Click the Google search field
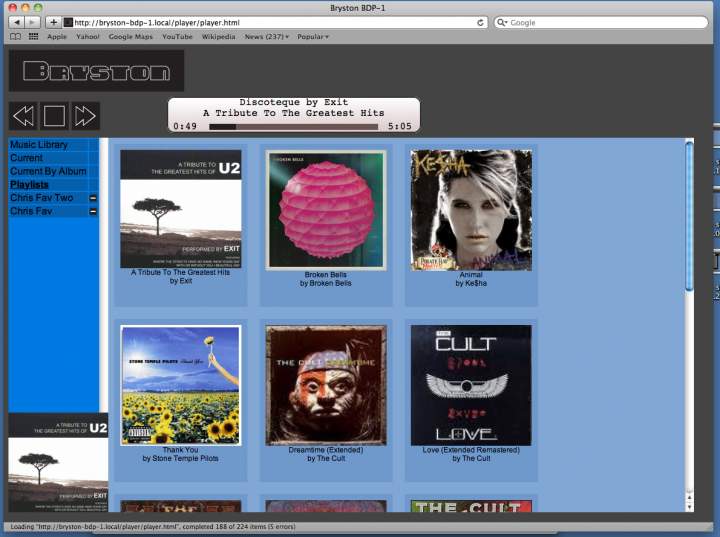Viewport: 720px width, 537px height. pyautogui.click(x=601, y=23)
